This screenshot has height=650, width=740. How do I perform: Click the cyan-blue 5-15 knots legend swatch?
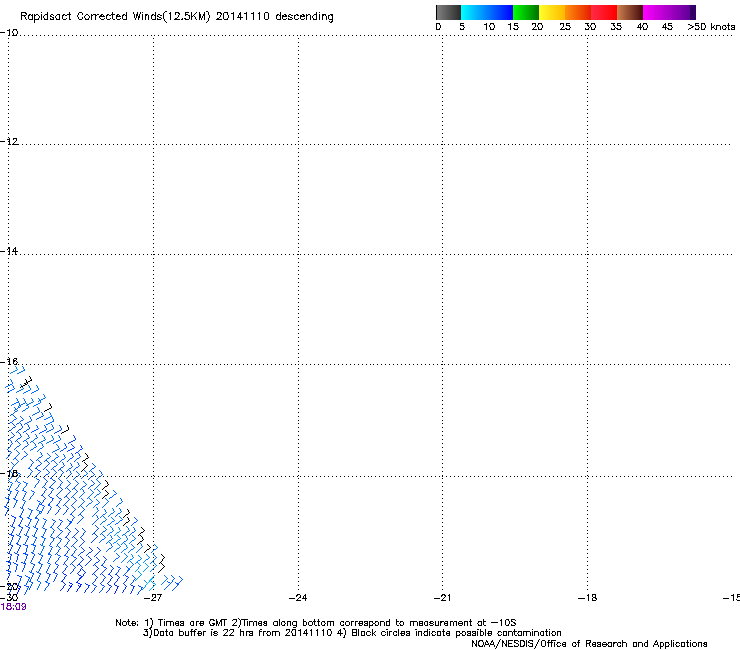point(487,12)
